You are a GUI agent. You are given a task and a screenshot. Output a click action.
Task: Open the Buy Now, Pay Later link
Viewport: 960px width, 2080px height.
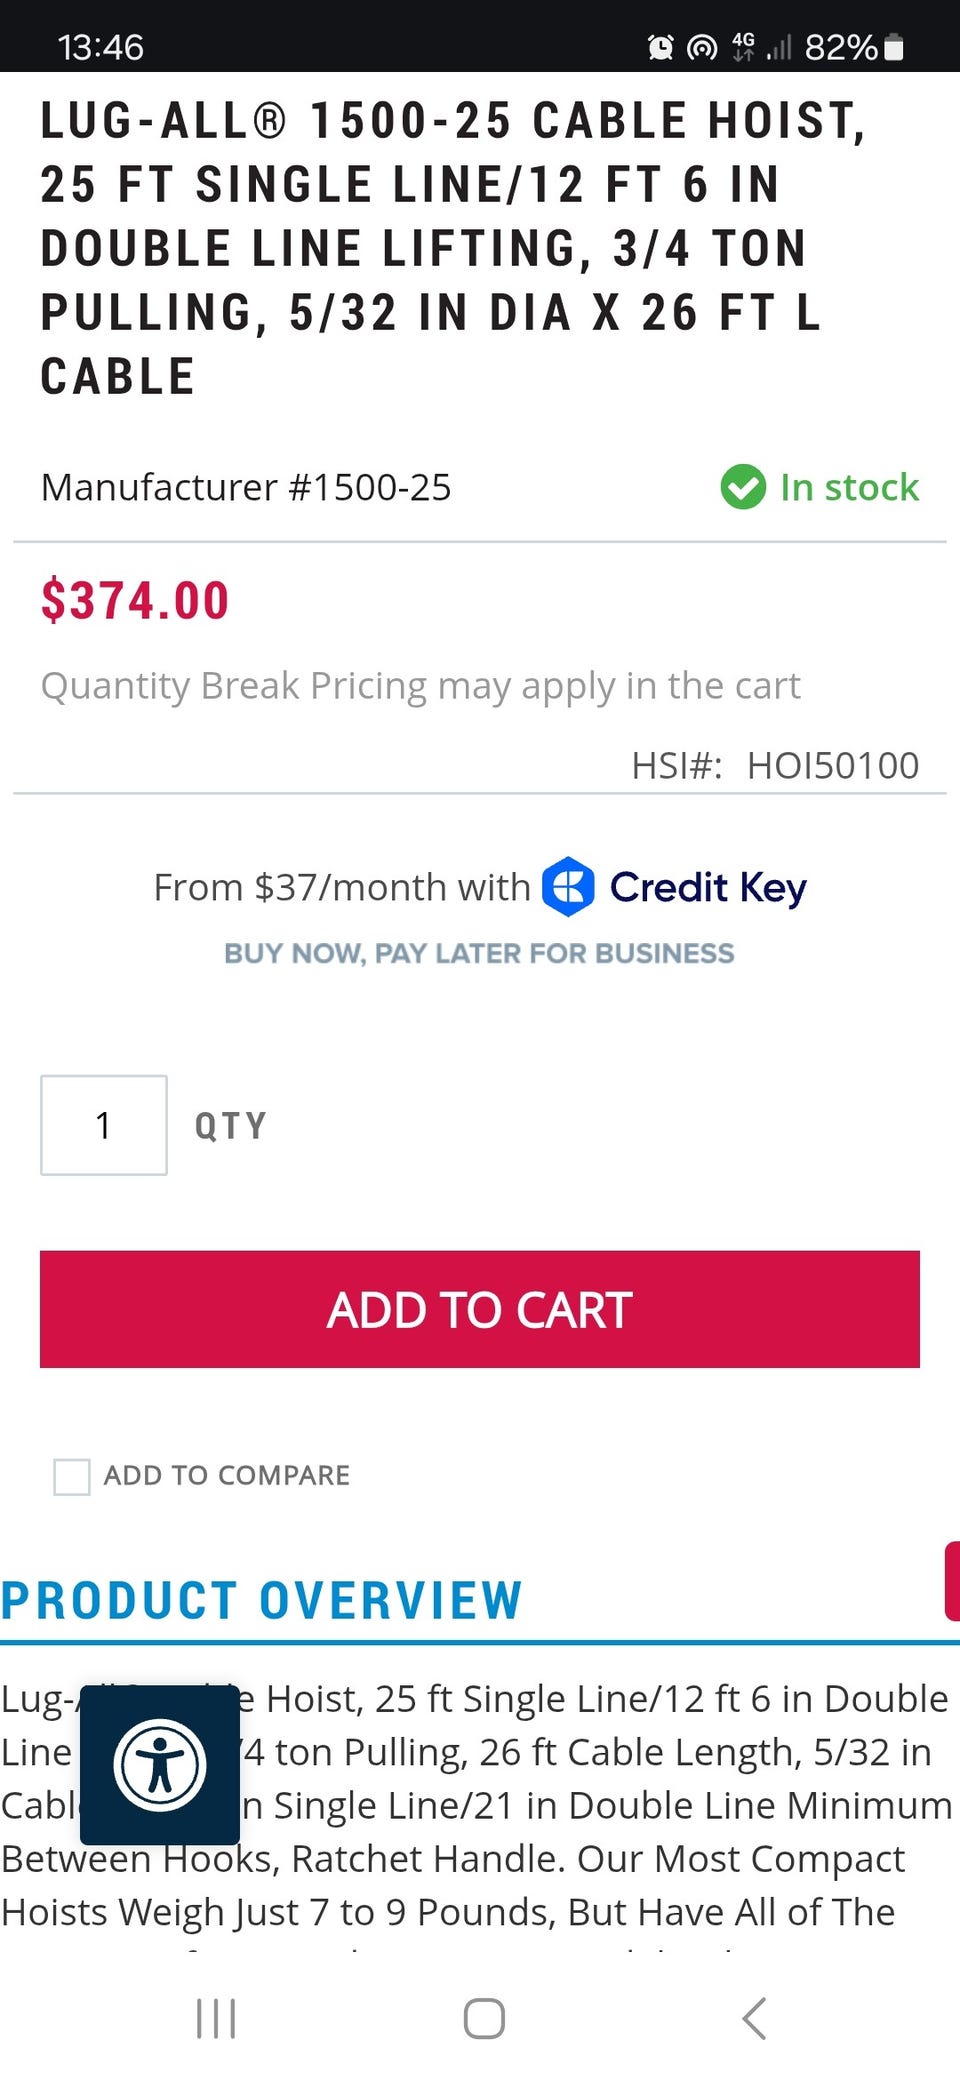pyautogui.click(x=479, y=953)
